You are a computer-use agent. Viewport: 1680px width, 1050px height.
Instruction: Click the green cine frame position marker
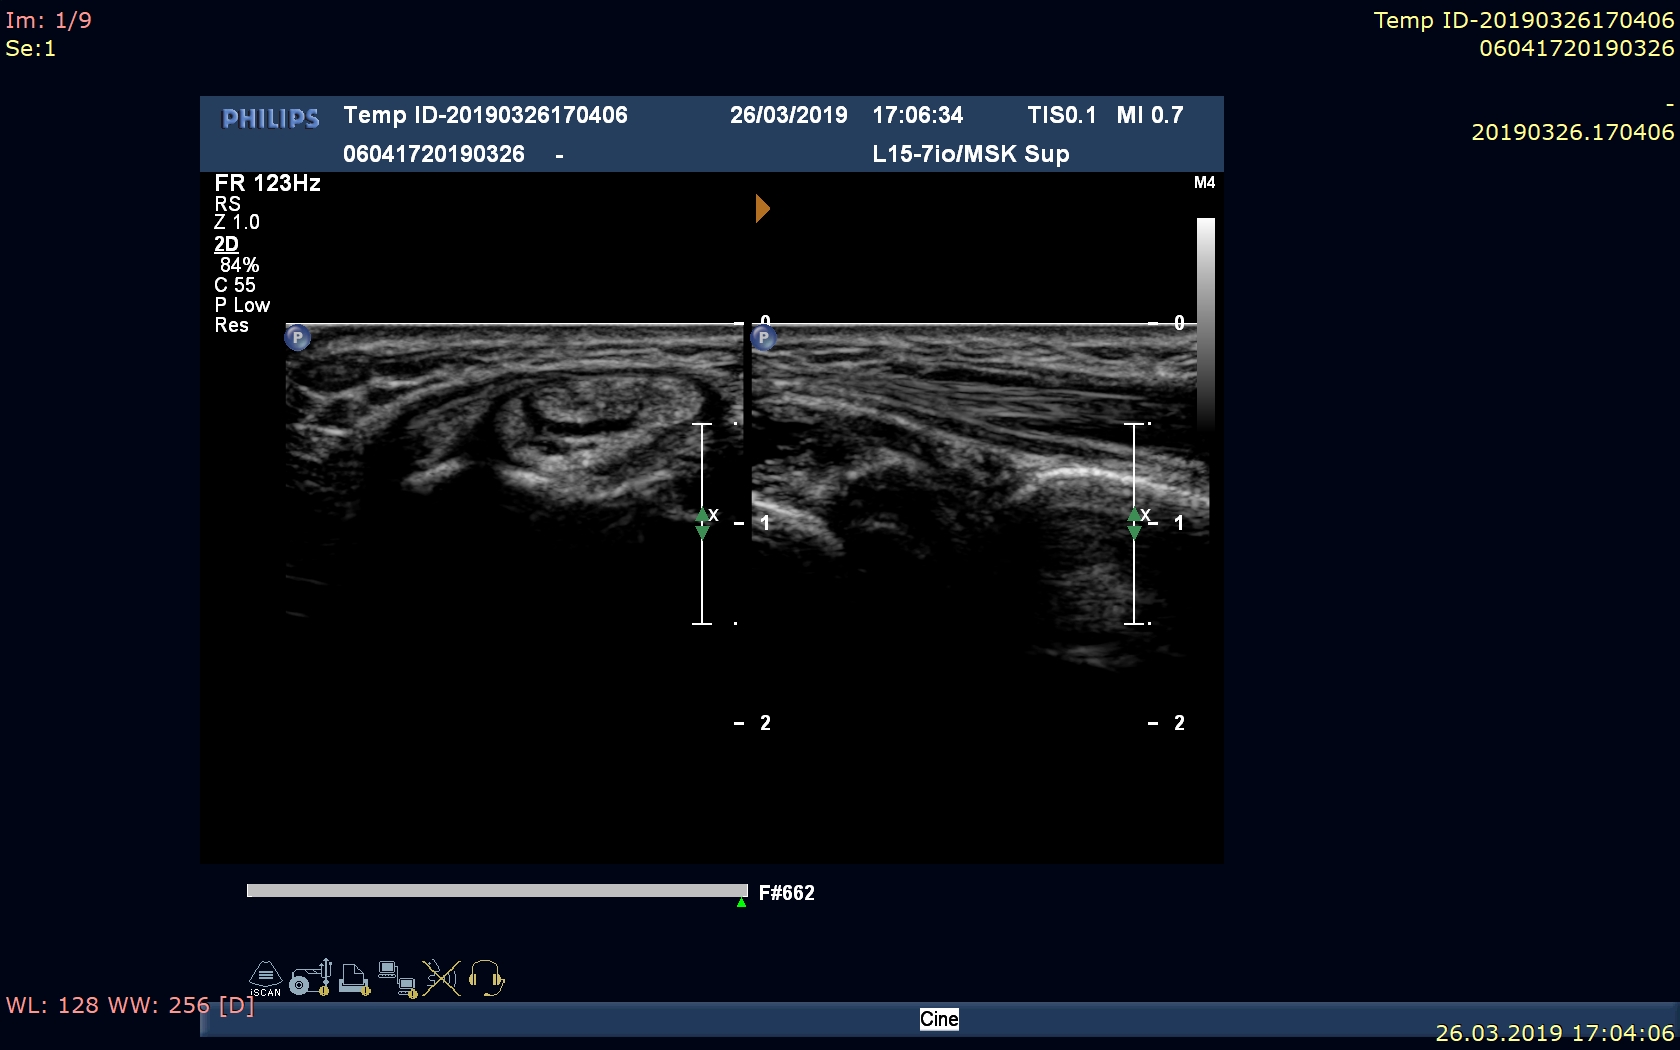tap(741, 903)
